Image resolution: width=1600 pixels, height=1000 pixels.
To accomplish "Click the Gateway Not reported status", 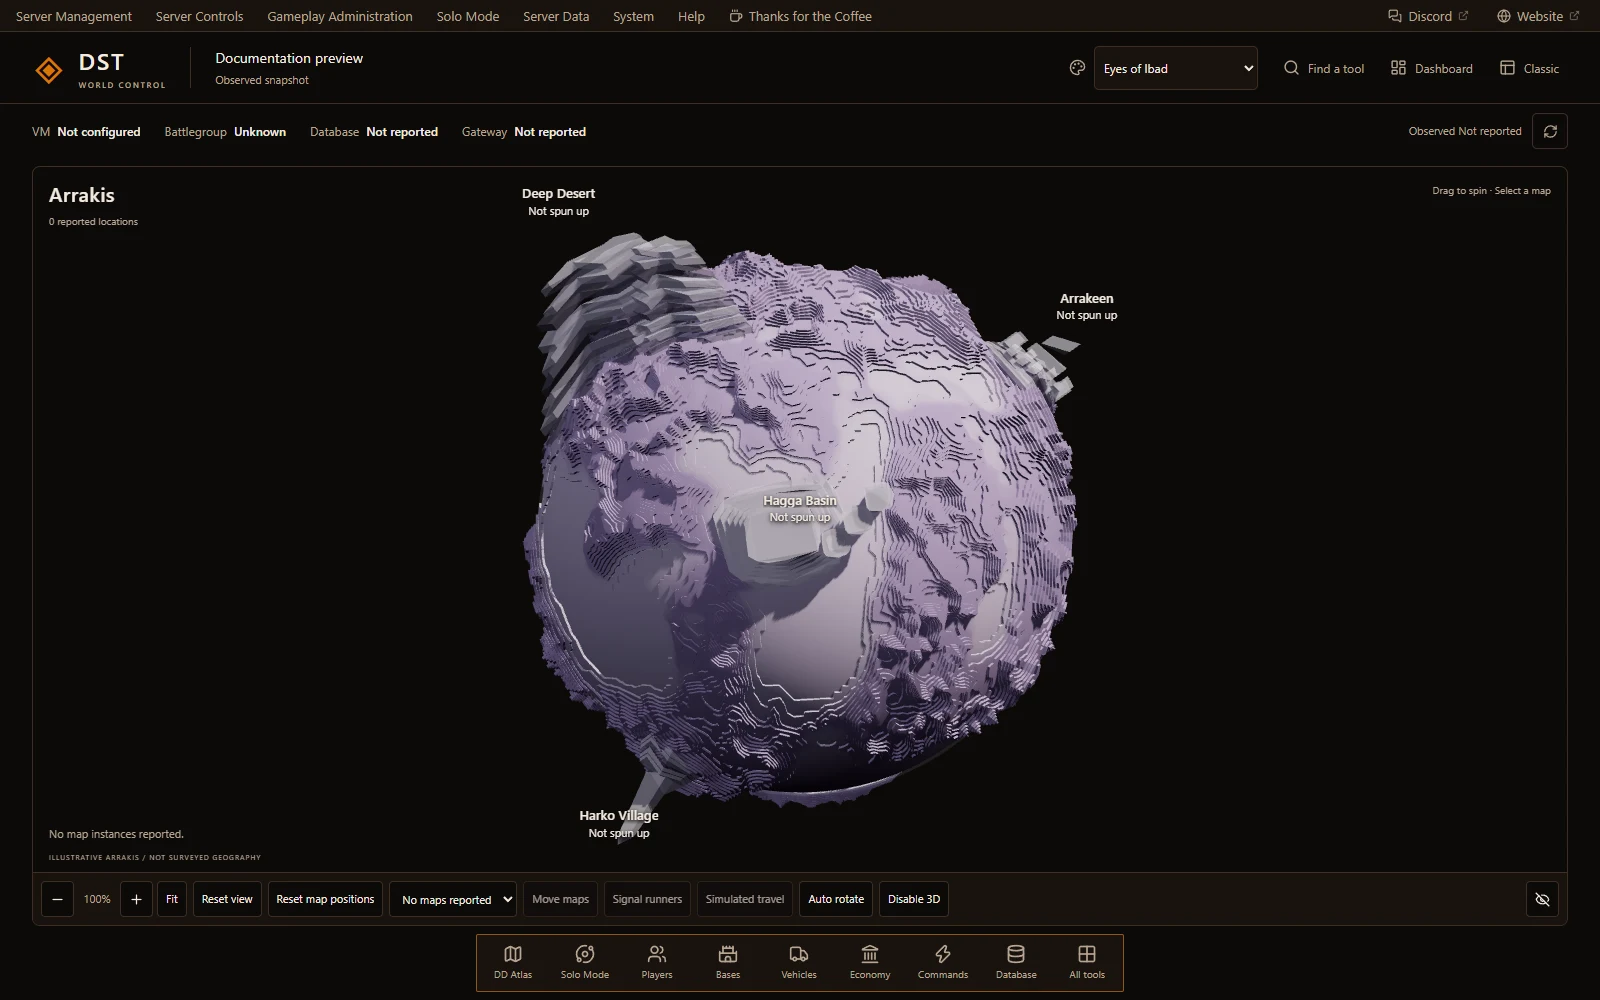I will [524, 131].
